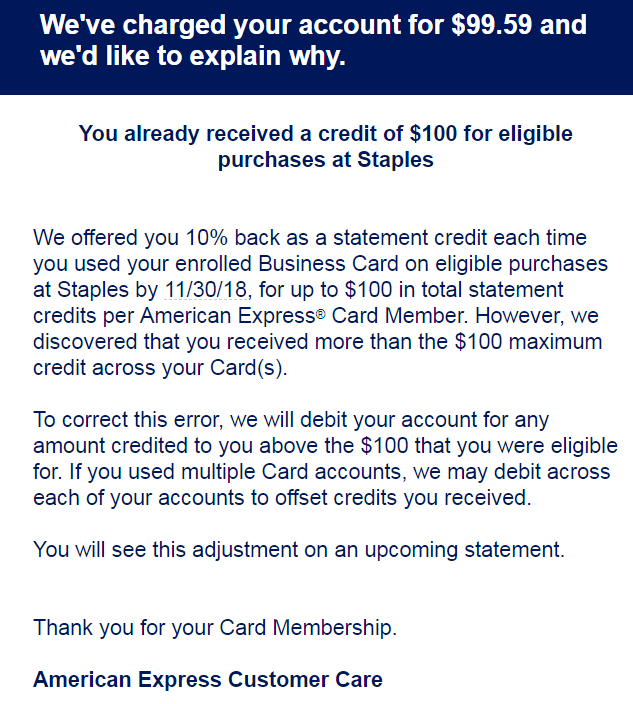This screenshot has width=633, height=704.
Task: Click the registered trademark symbol after Express
Action: 320,314
